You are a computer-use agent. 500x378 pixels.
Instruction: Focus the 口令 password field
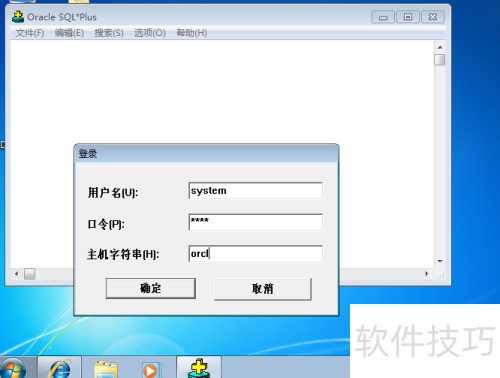pos(256,222)
